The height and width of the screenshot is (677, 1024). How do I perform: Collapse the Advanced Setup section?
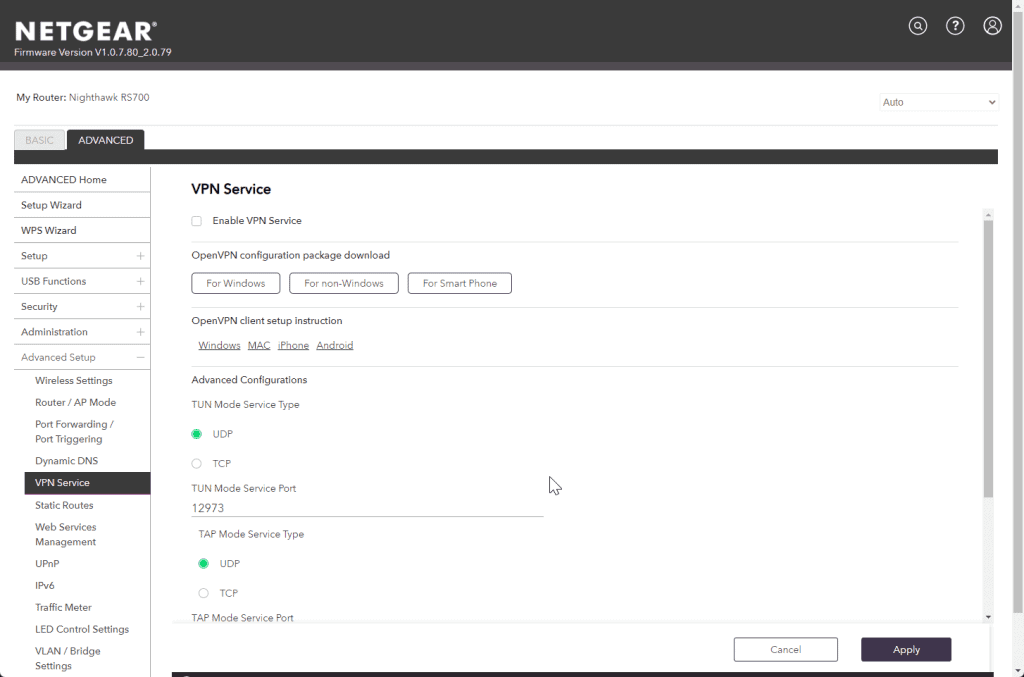140,357
